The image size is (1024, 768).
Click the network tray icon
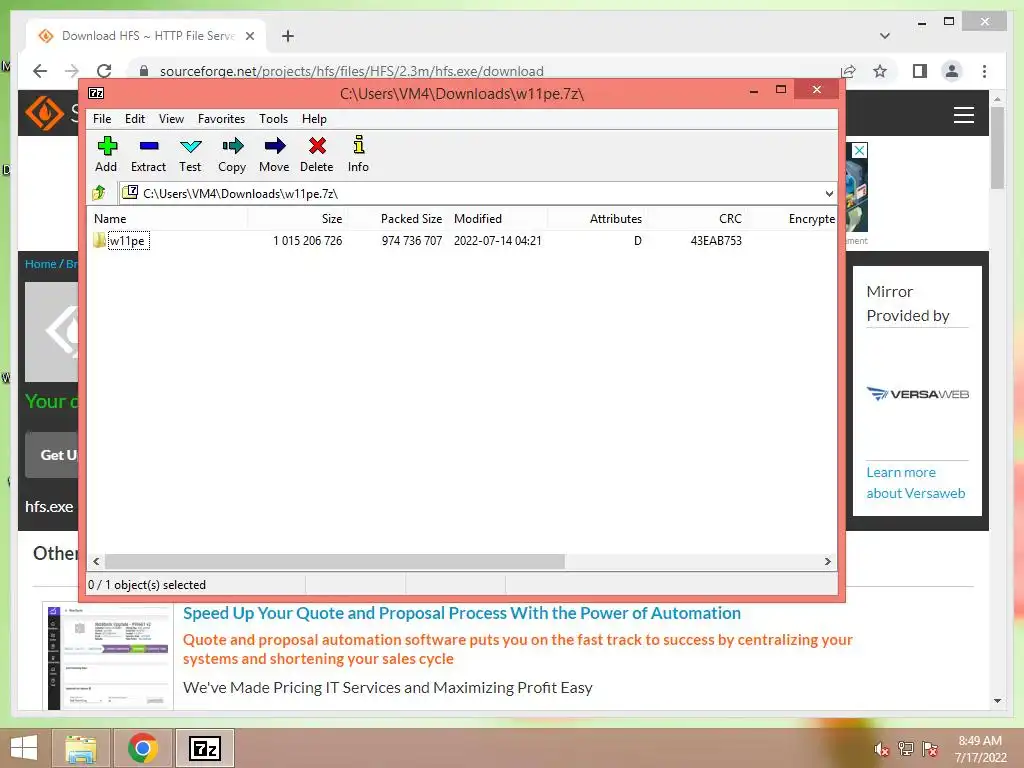tap(906, 749)
